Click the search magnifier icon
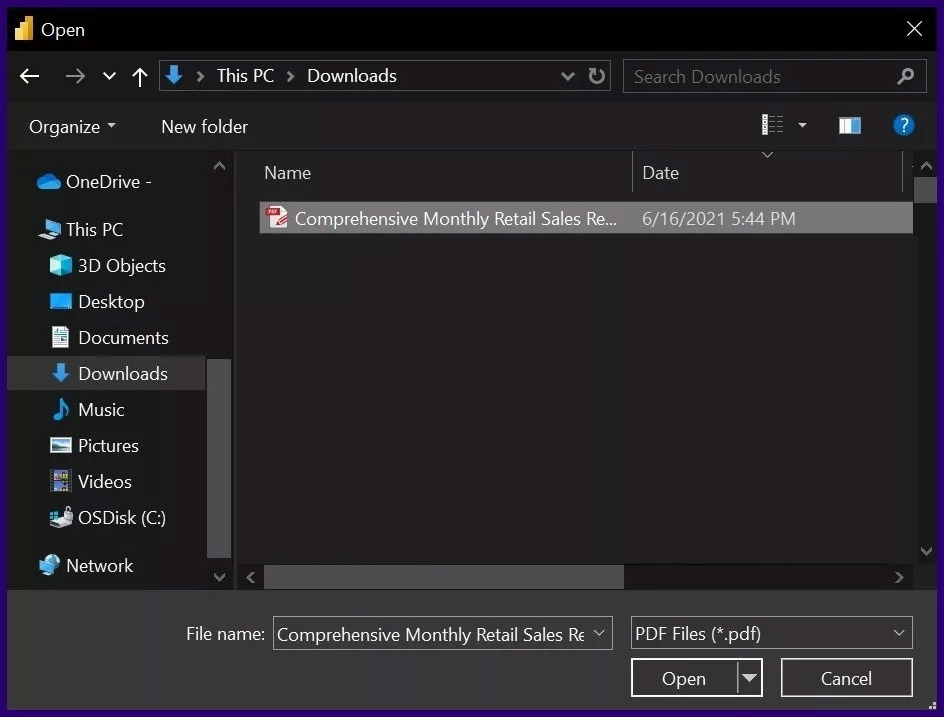Screen dimensions: 944x717 click(x=906, y=76)
